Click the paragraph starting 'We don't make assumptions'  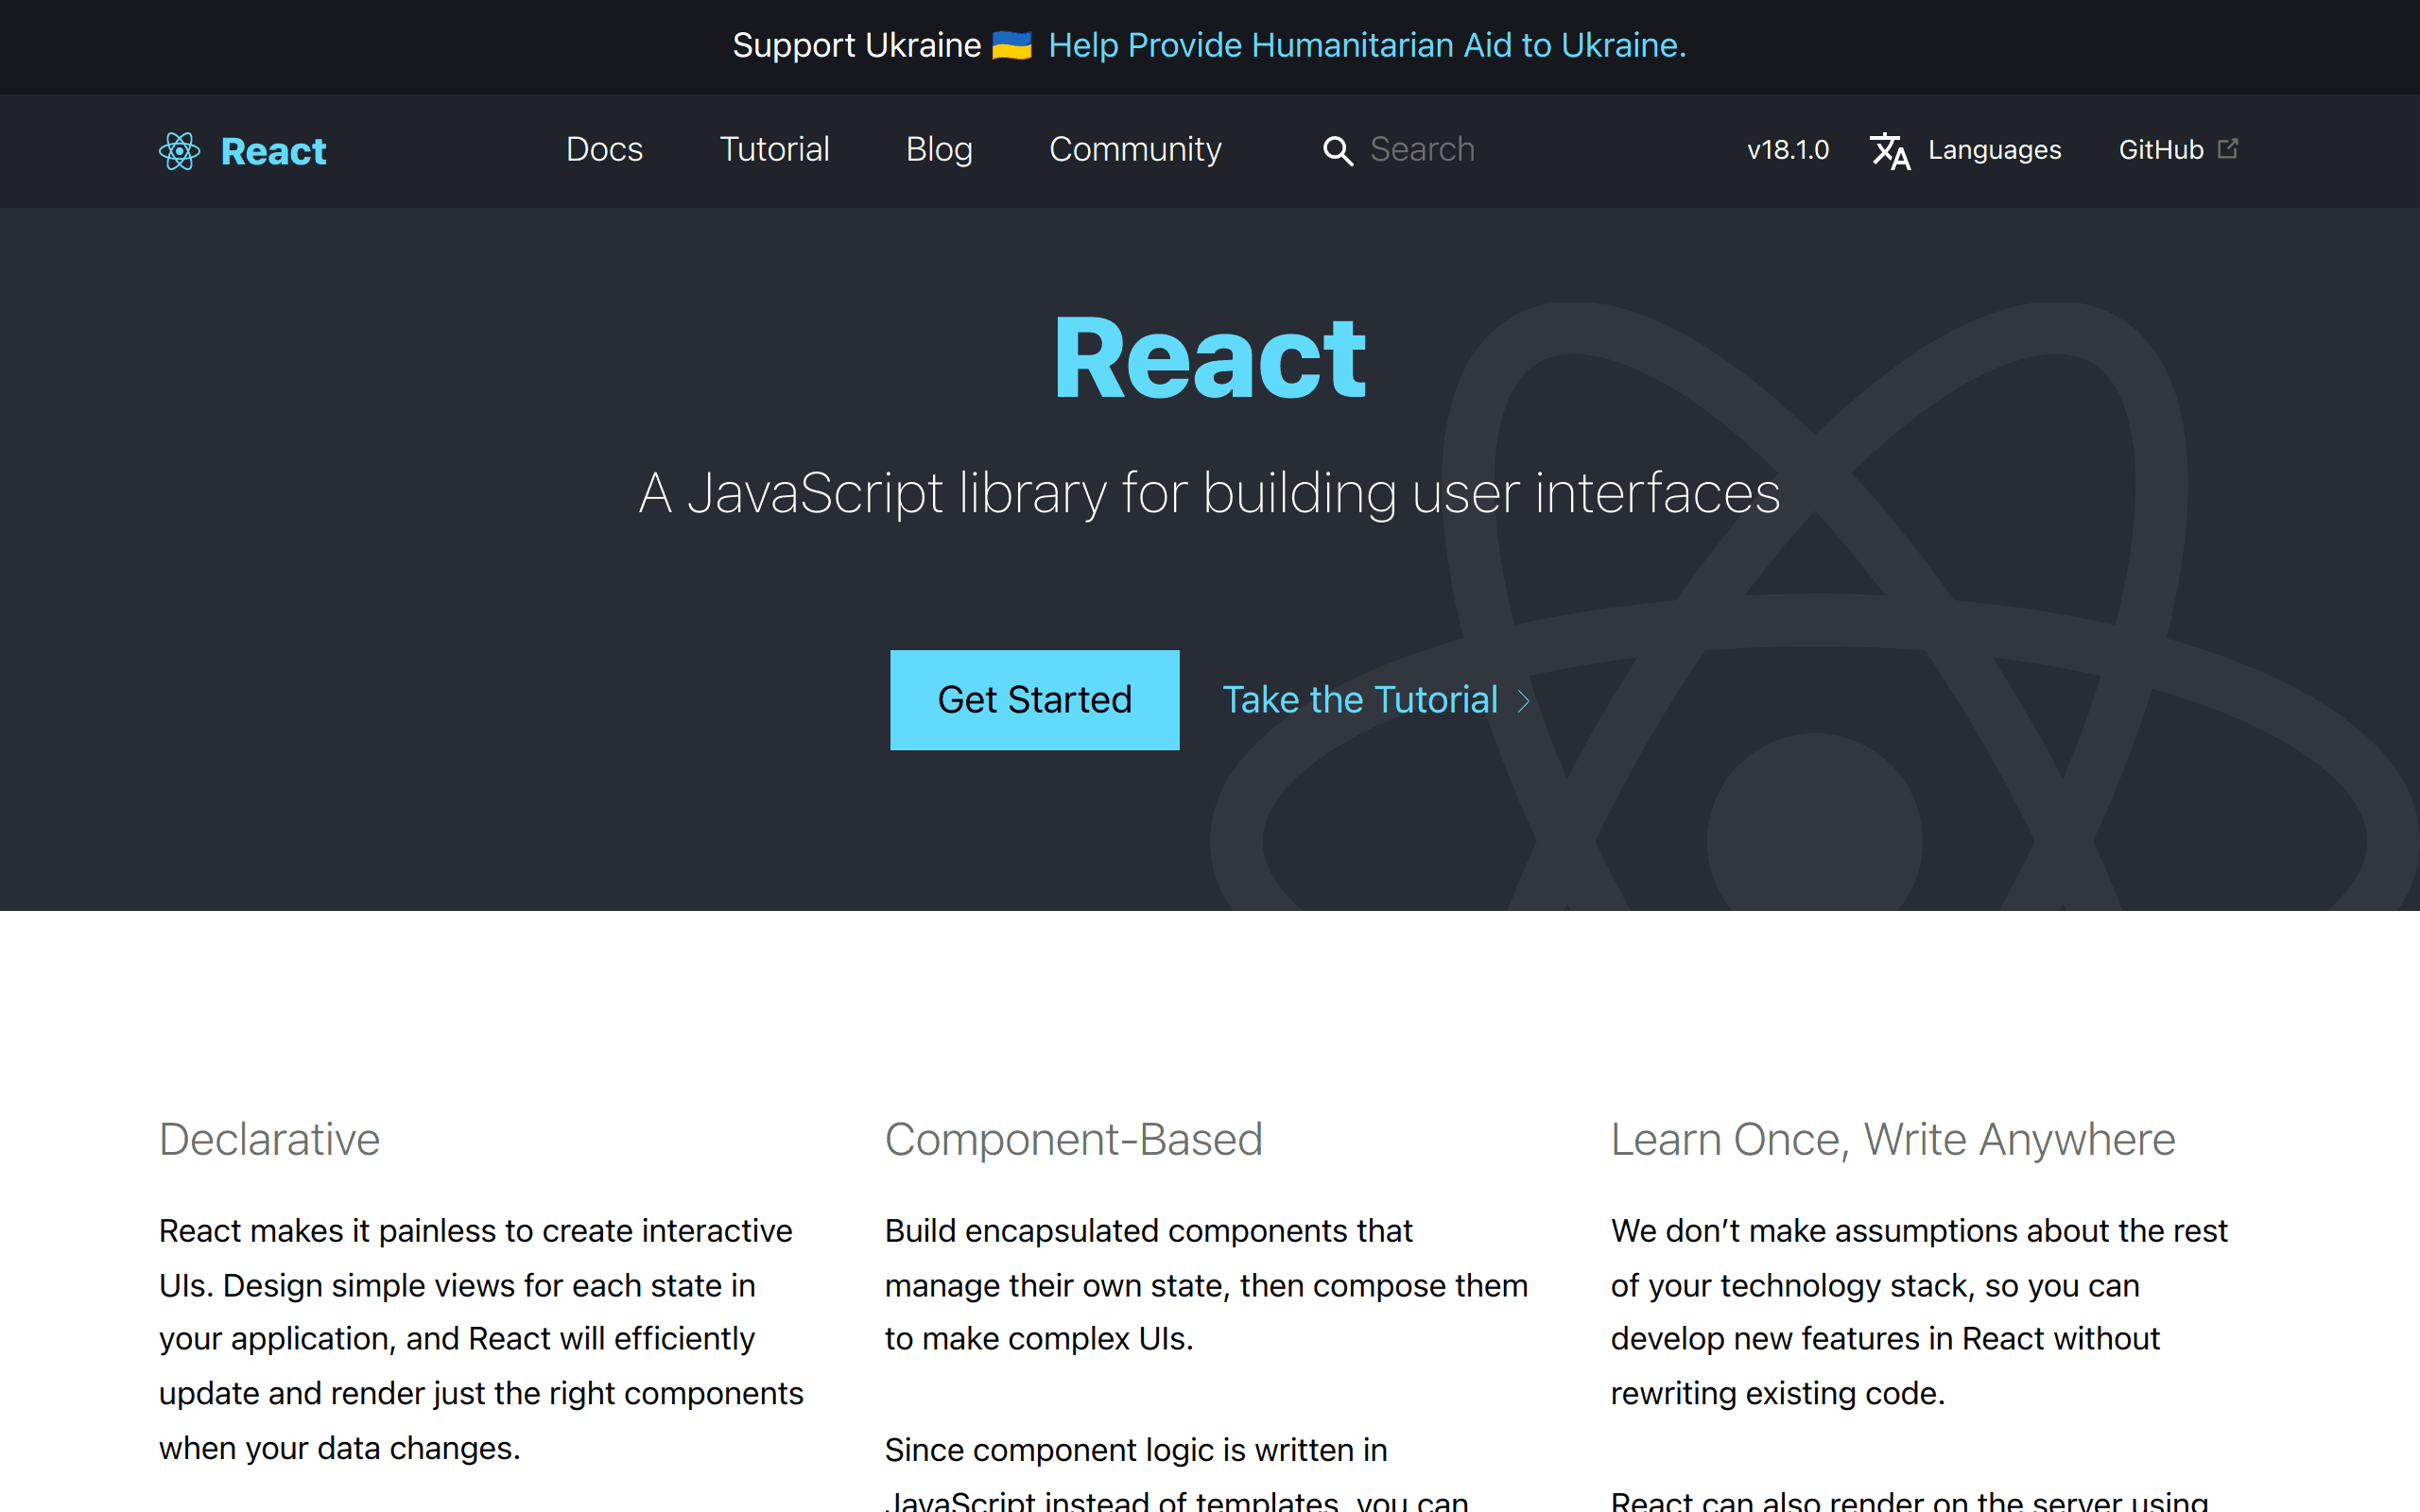click(x=1919, y=1312)
